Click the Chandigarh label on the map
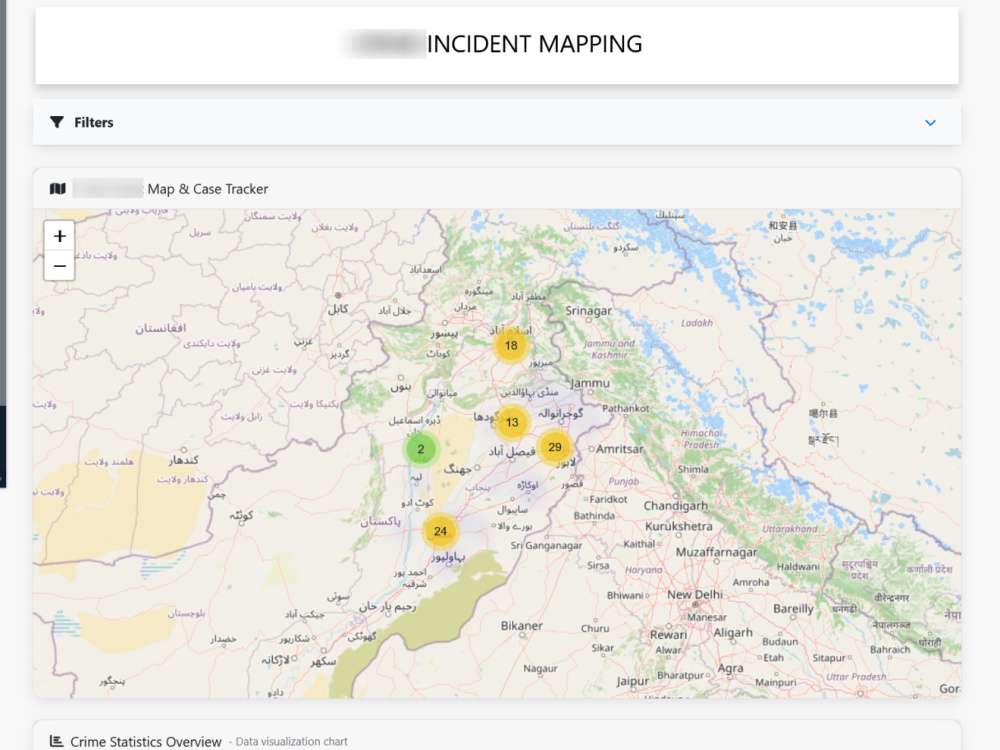1000x750 pixels. pyautogui.click(x=675, y=506)
